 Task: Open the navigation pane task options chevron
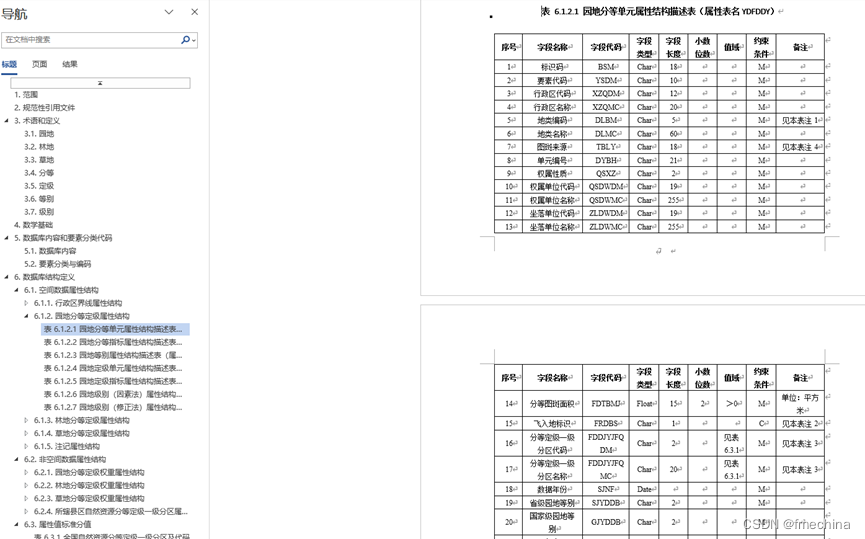(169, 12)
